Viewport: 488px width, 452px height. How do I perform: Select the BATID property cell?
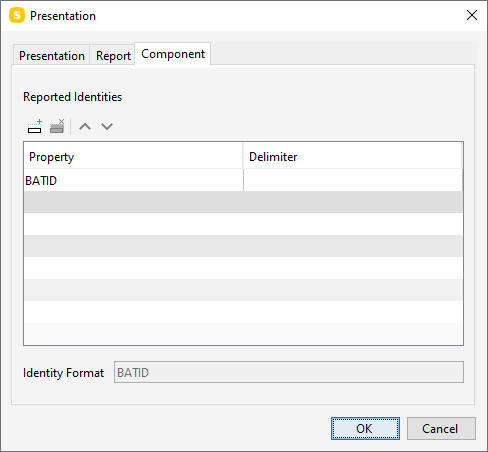(134, 180)
